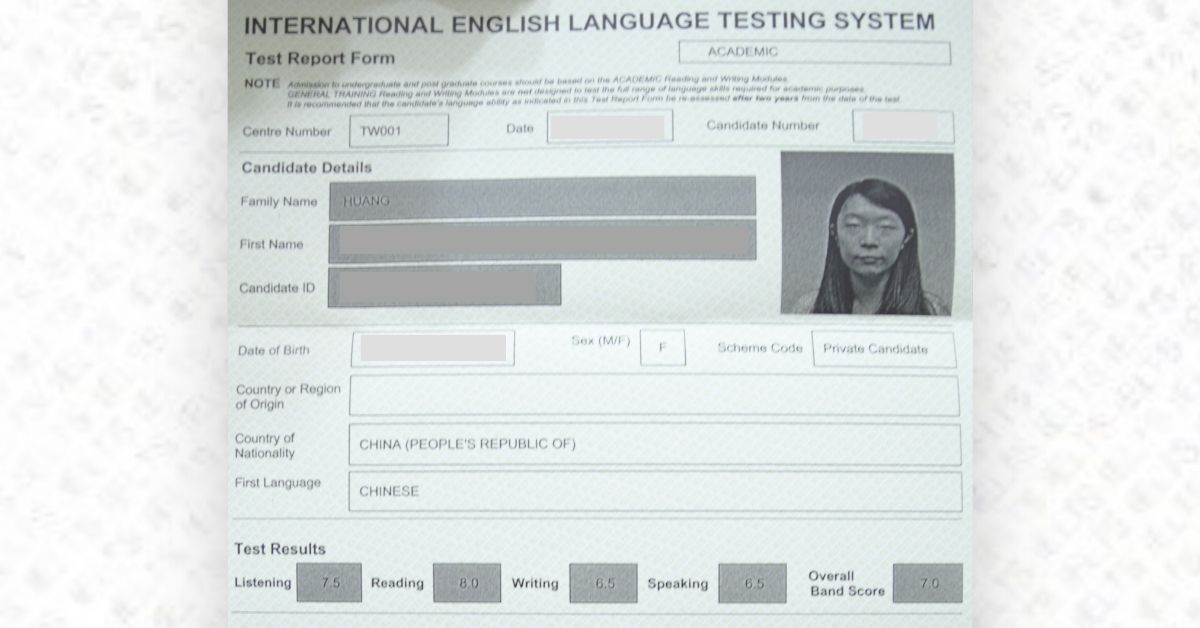
Task: Select the Candidate ID field
Action: point(444,285)
